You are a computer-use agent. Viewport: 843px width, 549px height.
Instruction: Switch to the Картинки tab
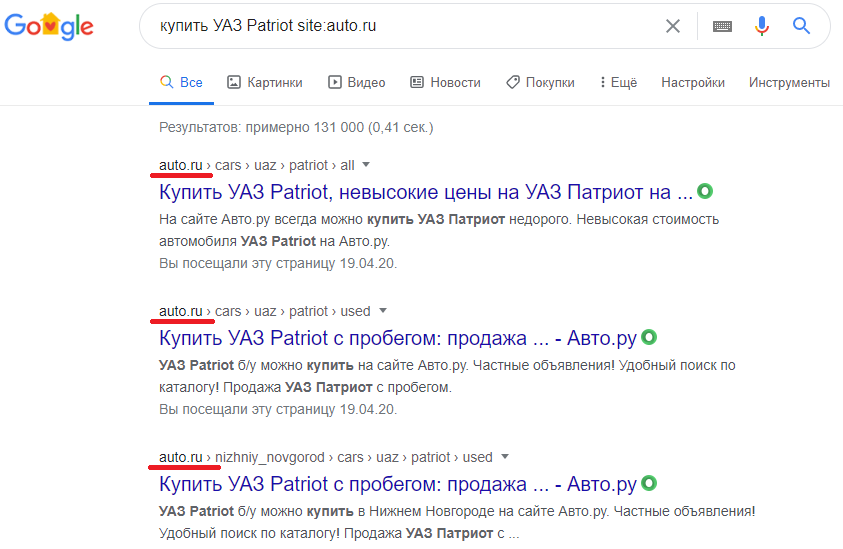point(265,82)
